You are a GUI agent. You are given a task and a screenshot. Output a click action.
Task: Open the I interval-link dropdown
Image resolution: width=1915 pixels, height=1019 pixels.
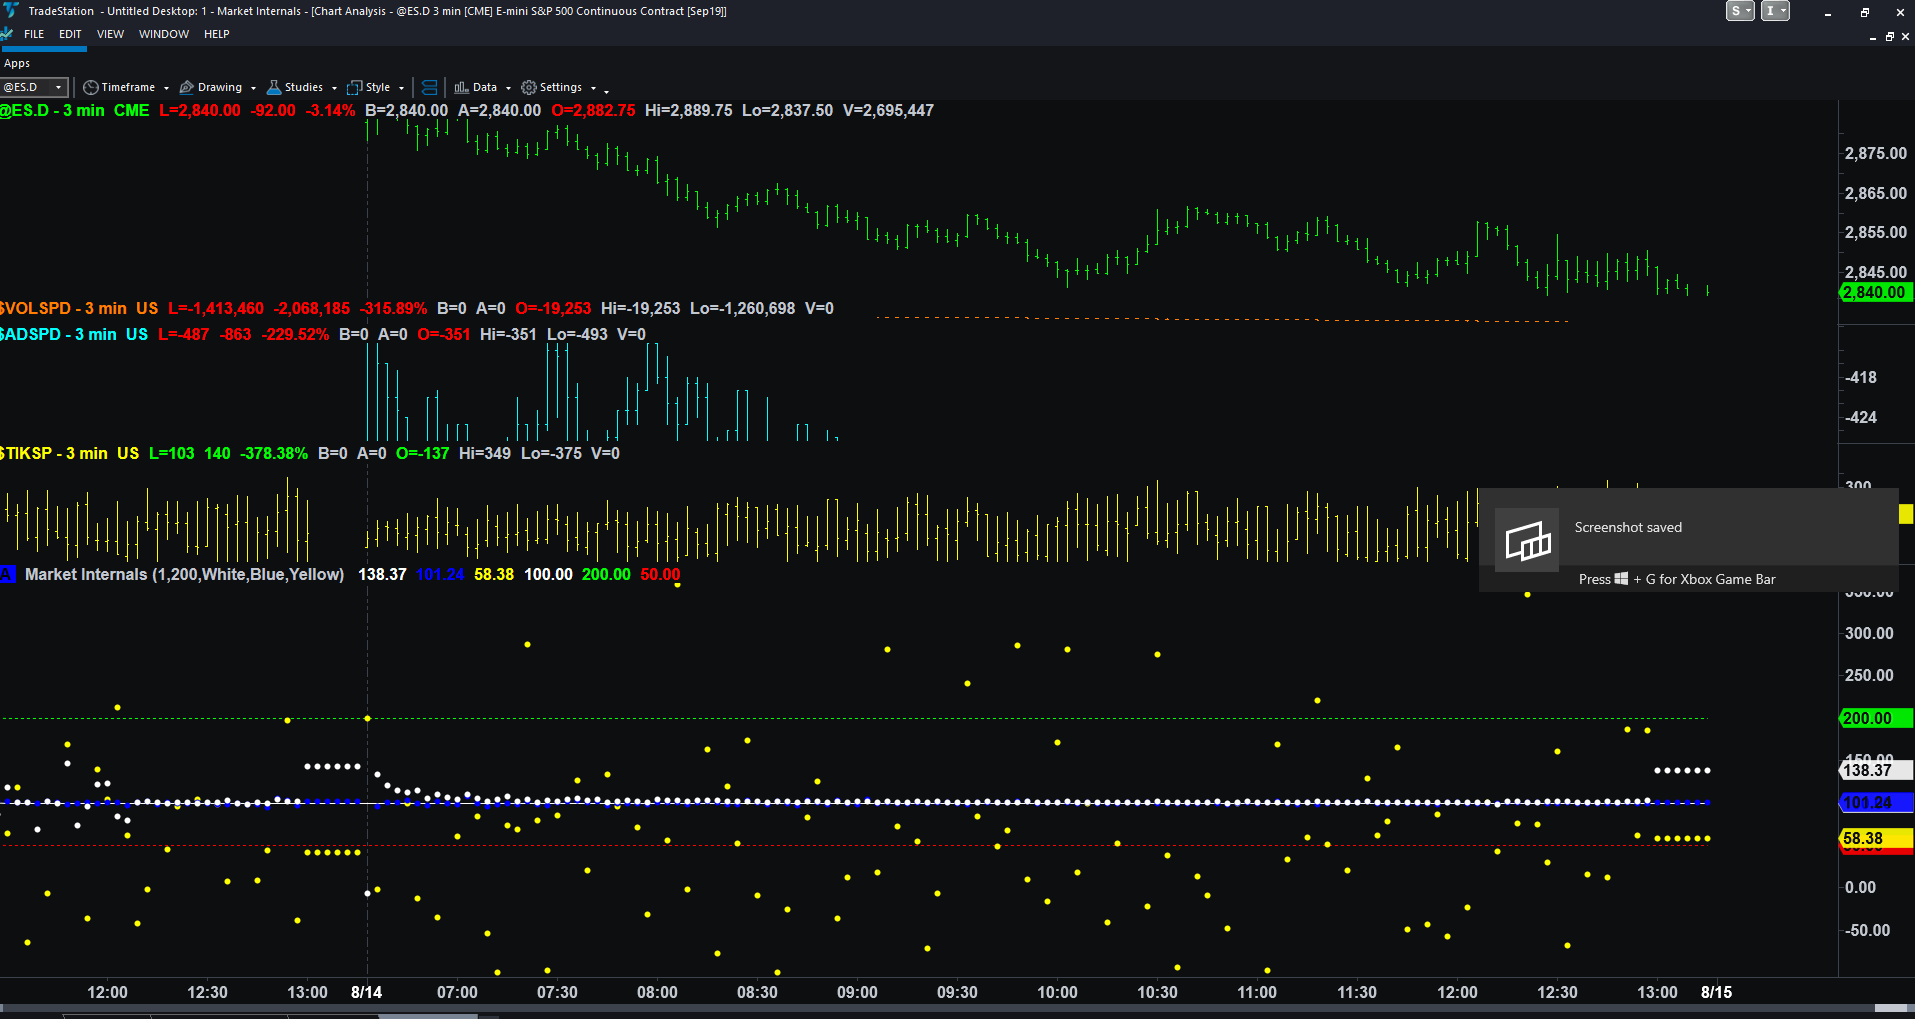point(1775,11)
